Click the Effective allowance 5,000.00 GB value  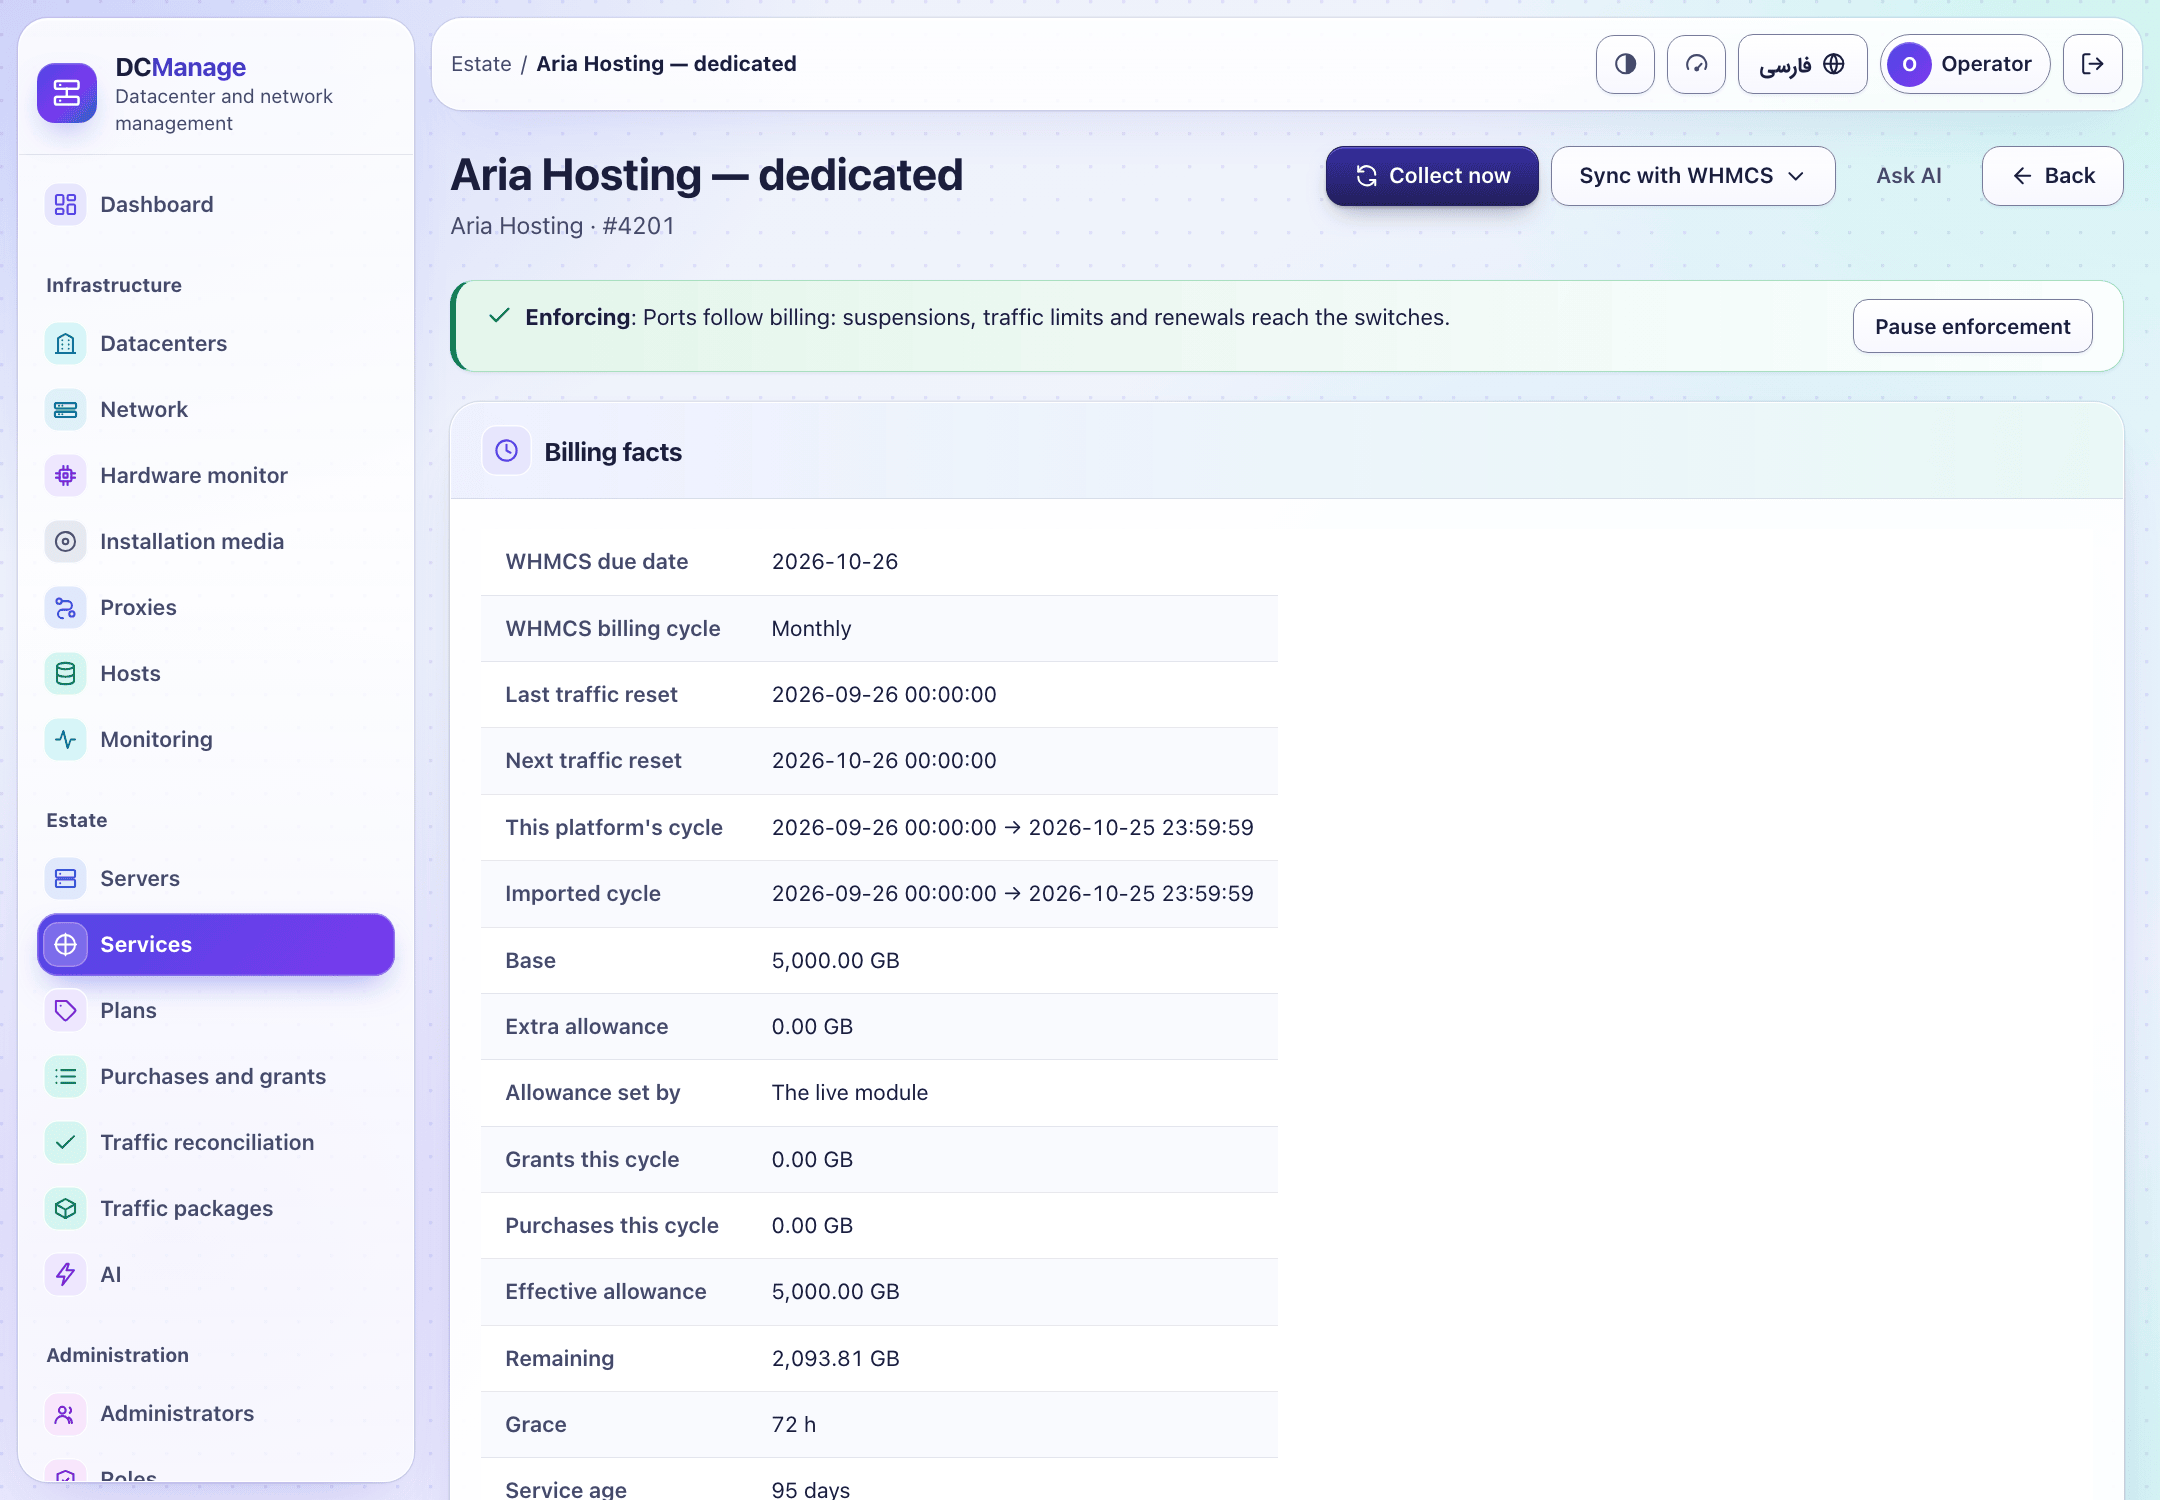tap(836, 1291)
